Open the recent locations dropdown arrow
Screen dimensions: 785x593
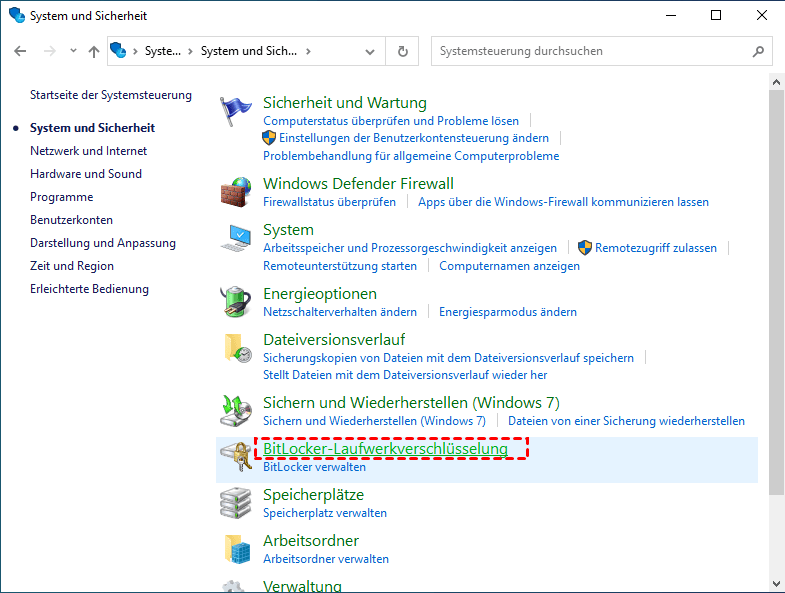(73, 51)
